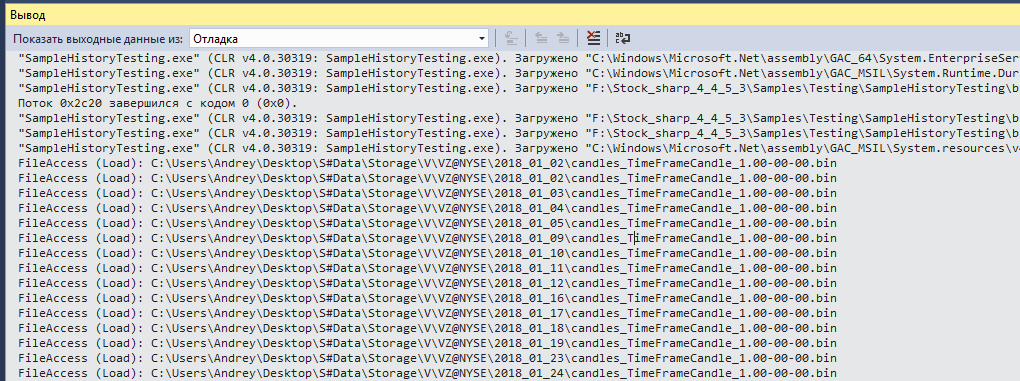The image size is (1020, 381).
Task: Go to next message icon
Action: [563, 38]
